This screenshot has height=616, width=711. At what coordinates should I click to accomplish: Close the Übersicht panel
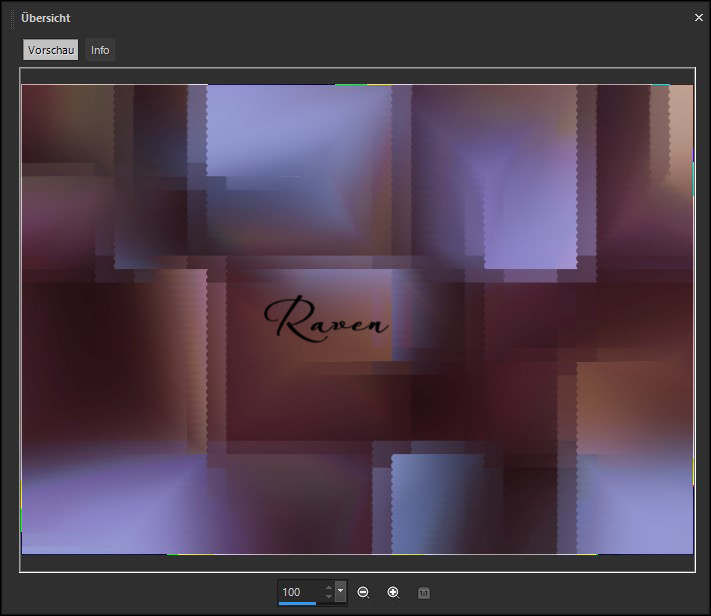[x=699, y=17]
